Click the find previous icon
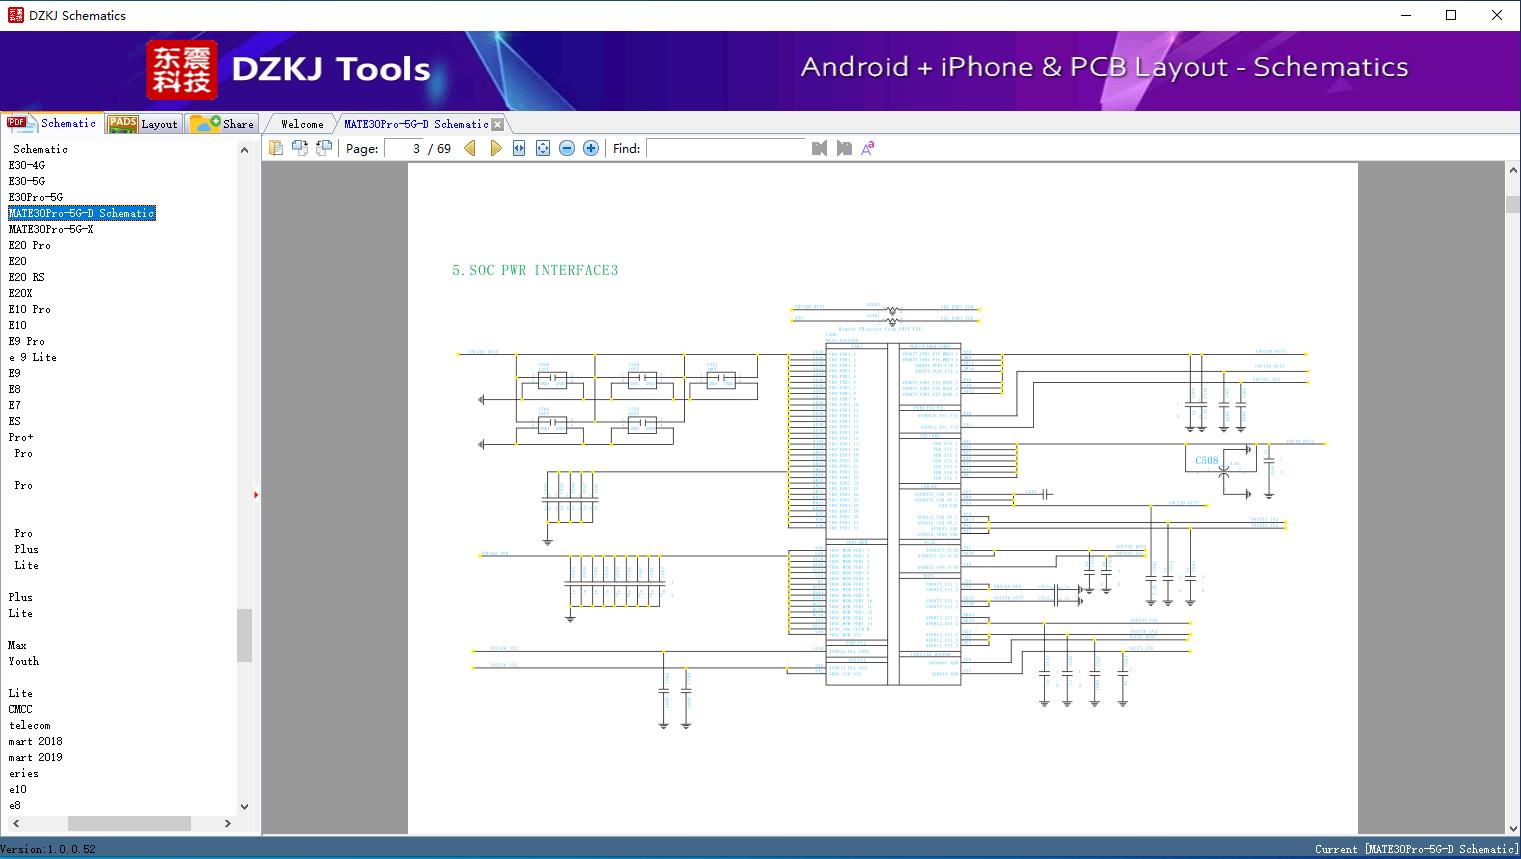Screen dimensions: 1521x859 (819, 148)
